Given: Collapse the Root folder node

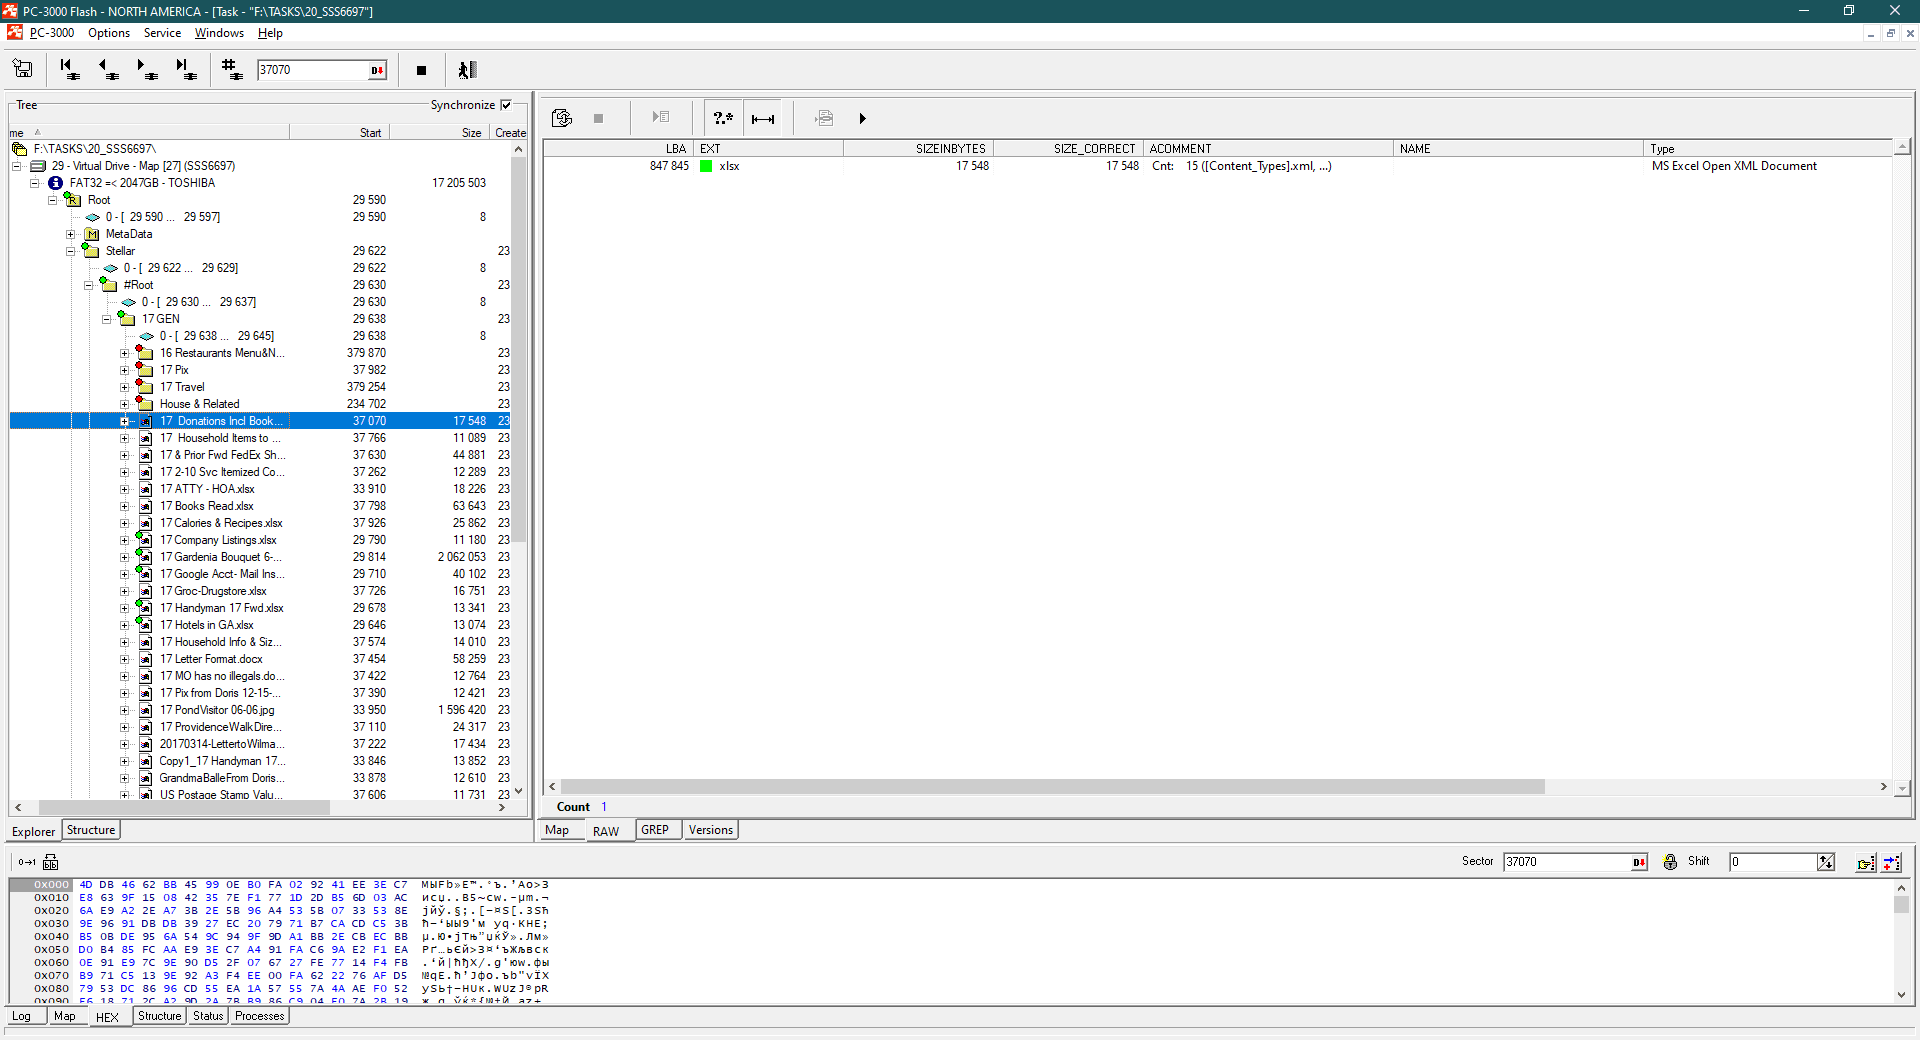Looking at the screenshot, I should (53, 200).
